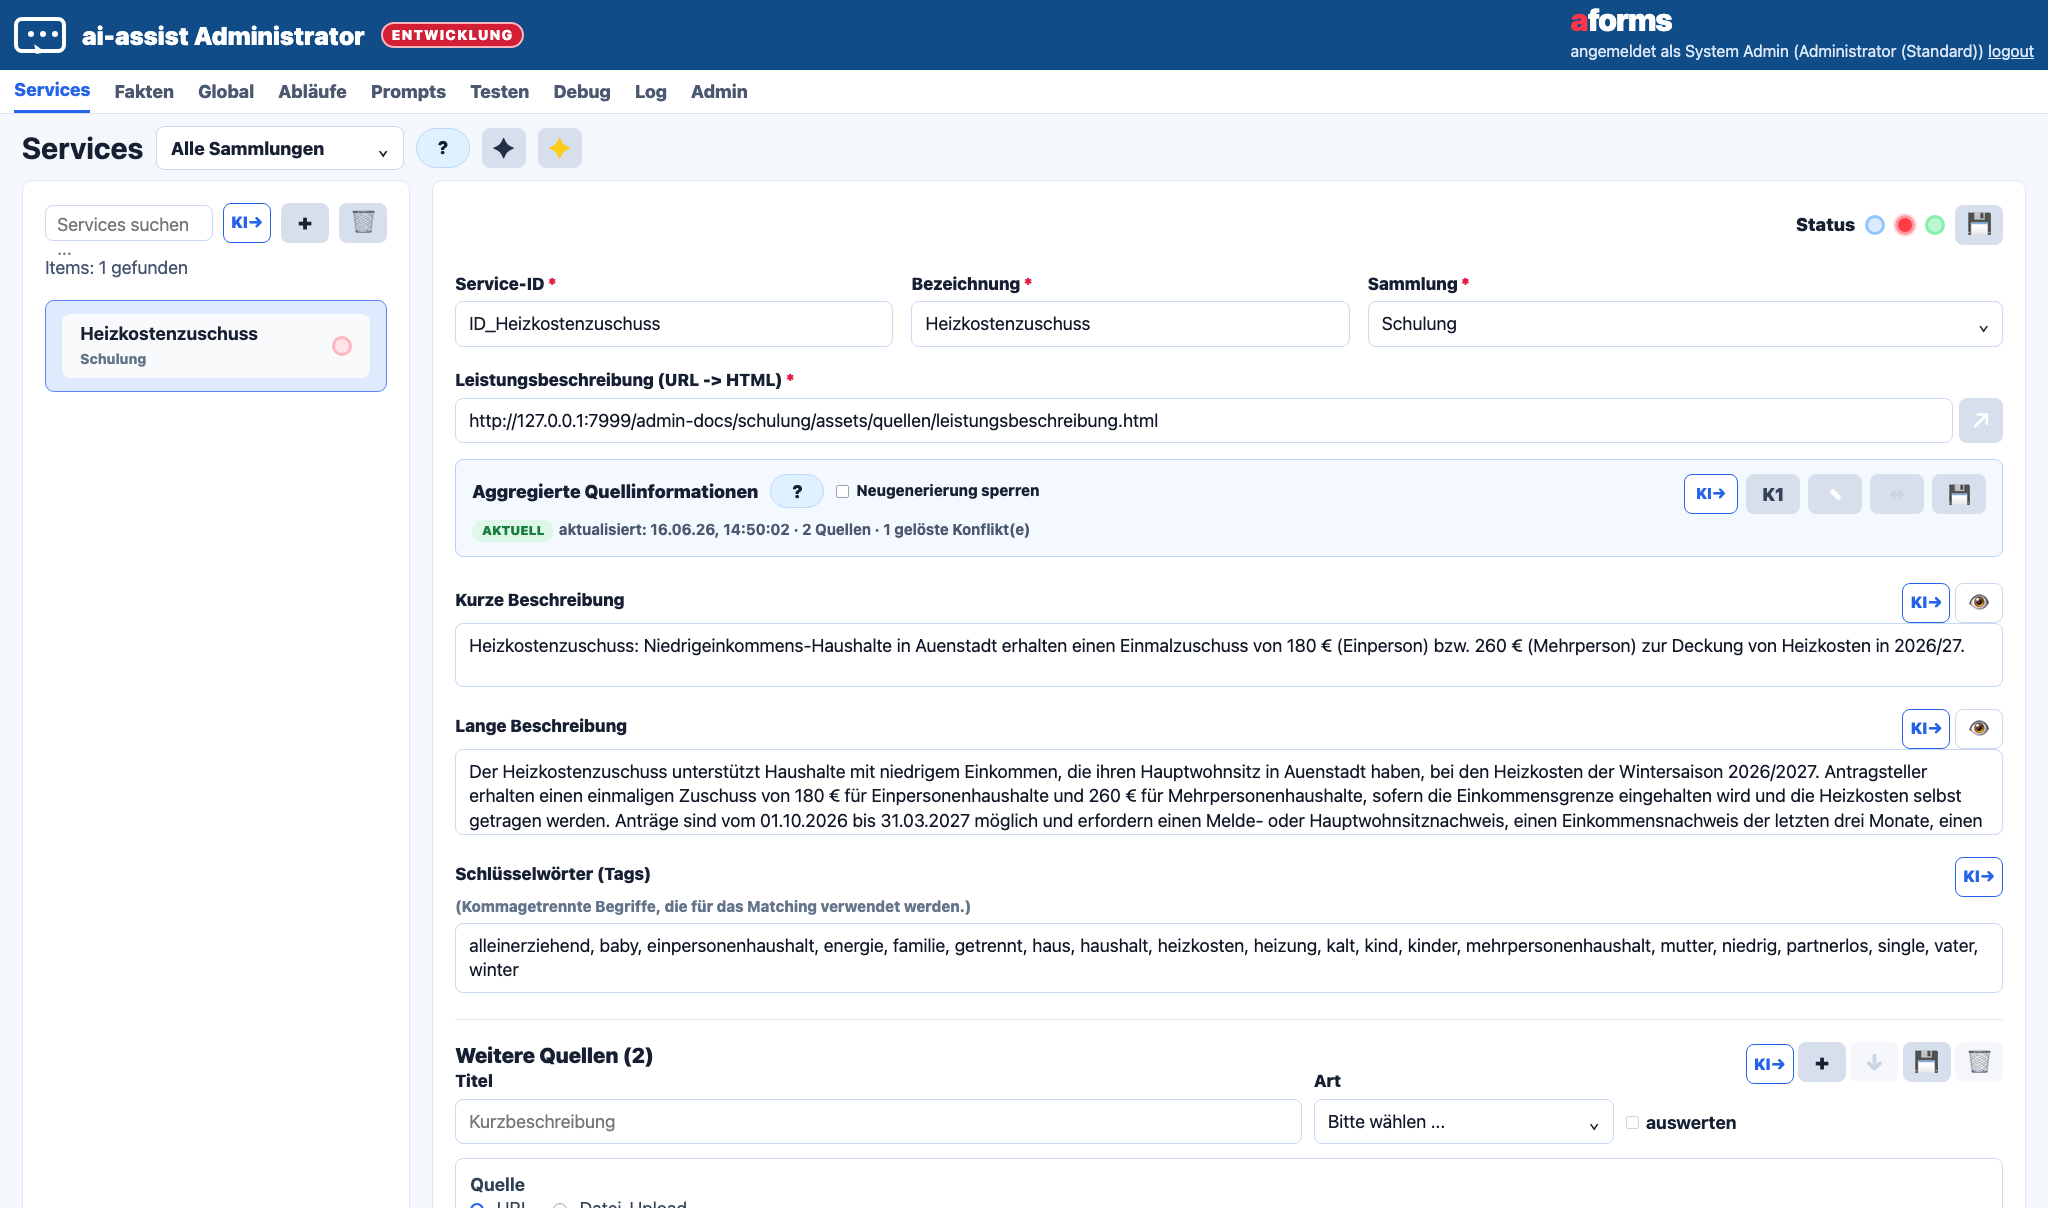Click the Leistungsbeschreibung URL field
The width and height of the screenshot is (2048, 1208).
coord(1204,421)
